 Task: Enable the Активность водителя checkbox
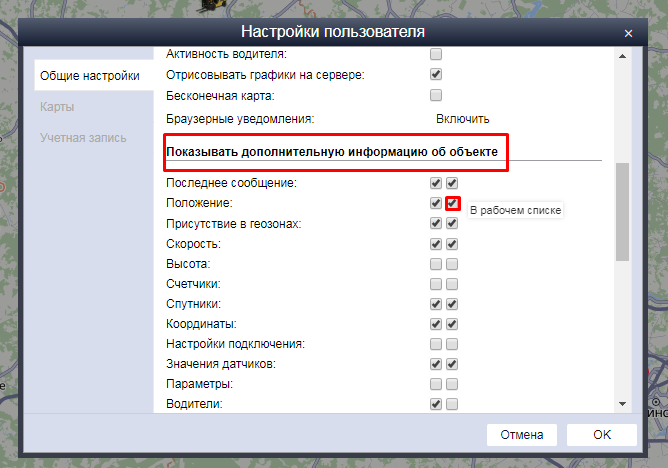(436, 54)
